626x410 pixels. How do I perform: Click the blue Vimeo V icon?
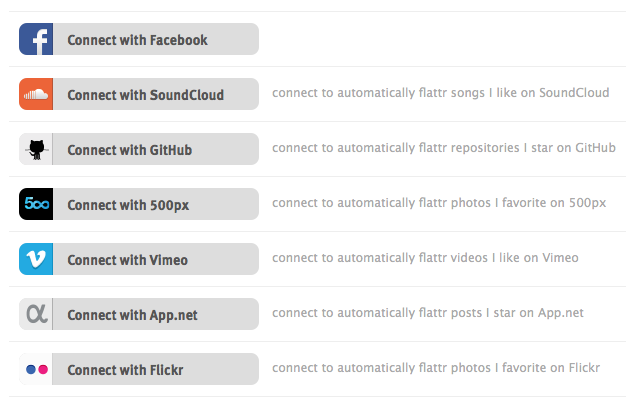point(36,259)
